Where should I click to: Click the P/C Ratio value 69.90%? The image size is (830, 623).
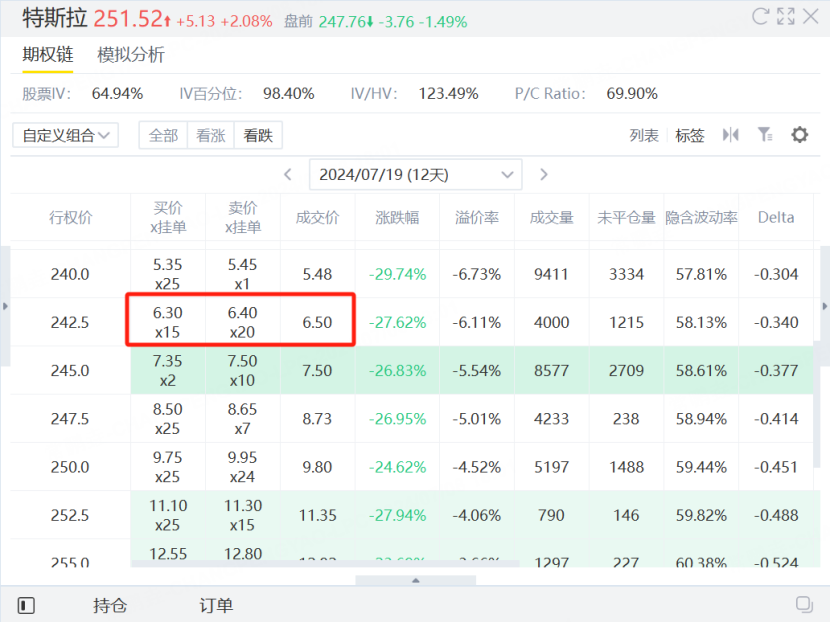pos(632,94)
